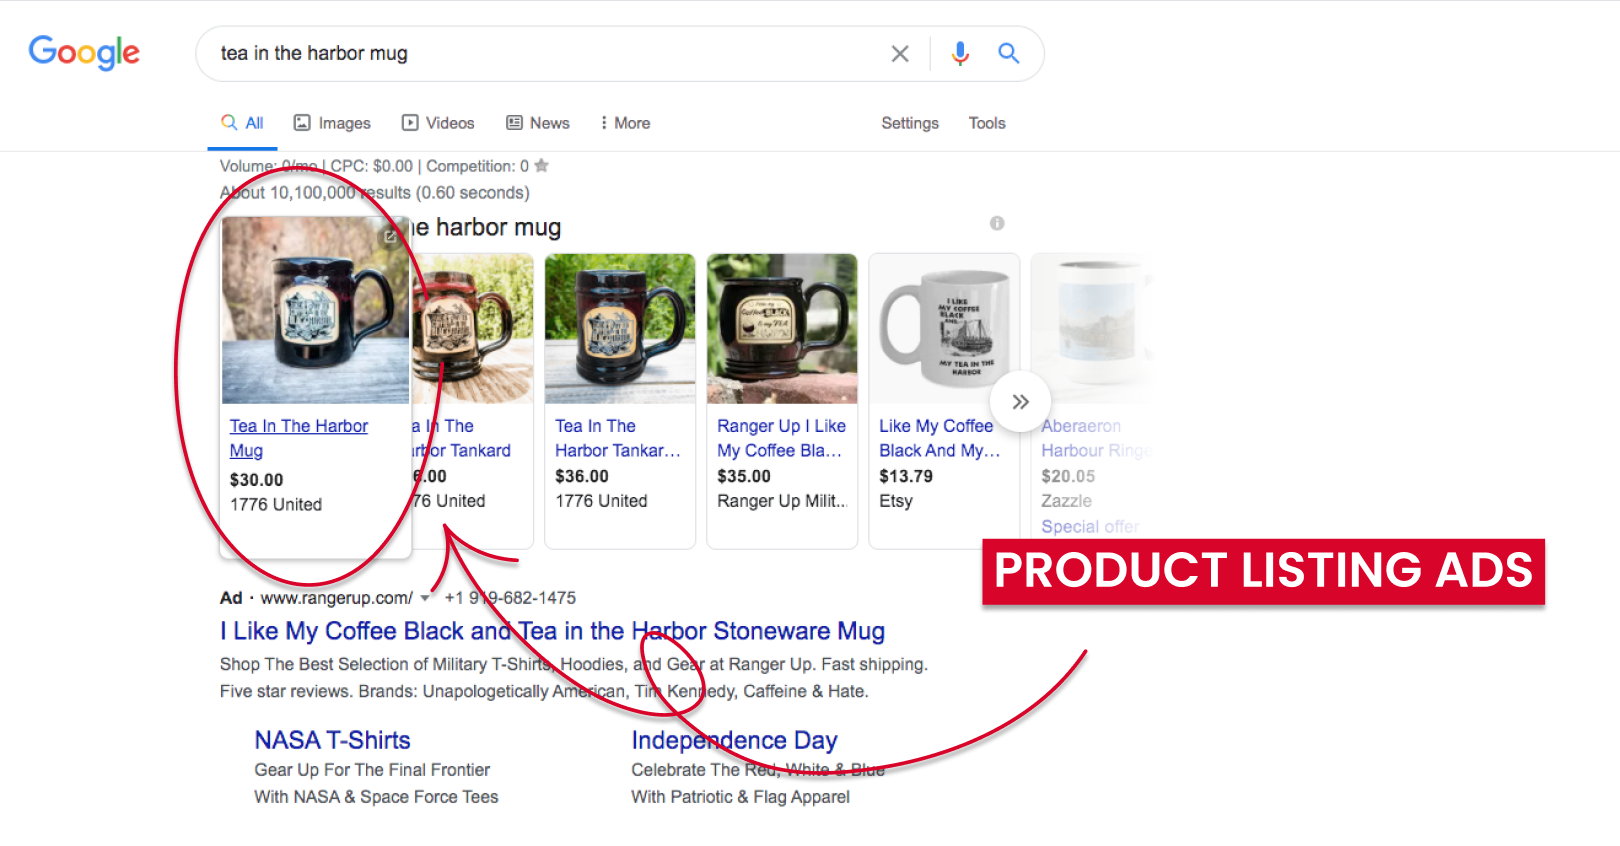Open the popout icon on the first mug image
The image size is (1620, 846).
pos(390,237)
